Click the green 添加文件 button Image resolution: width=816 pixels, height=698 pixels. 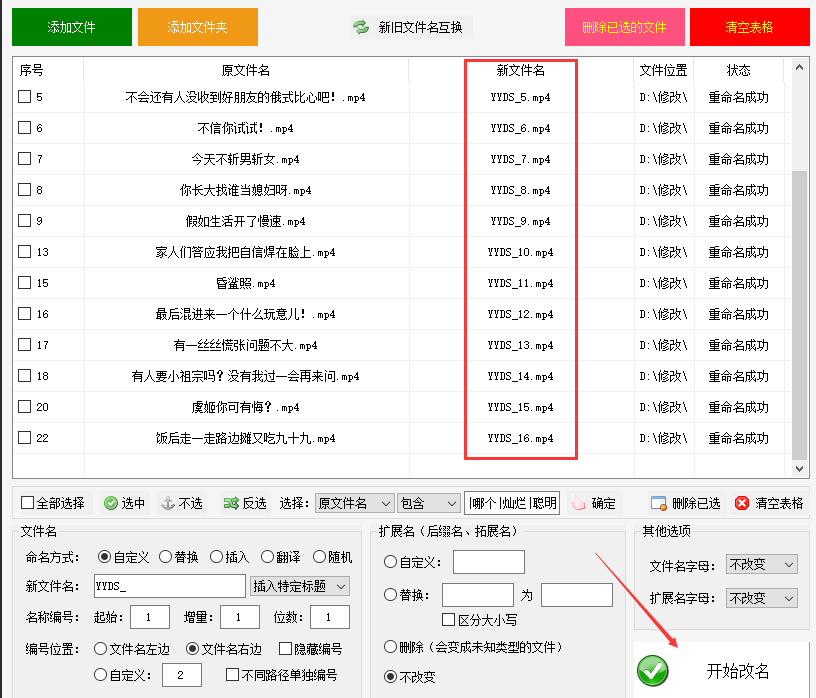[x=72, y=27]
